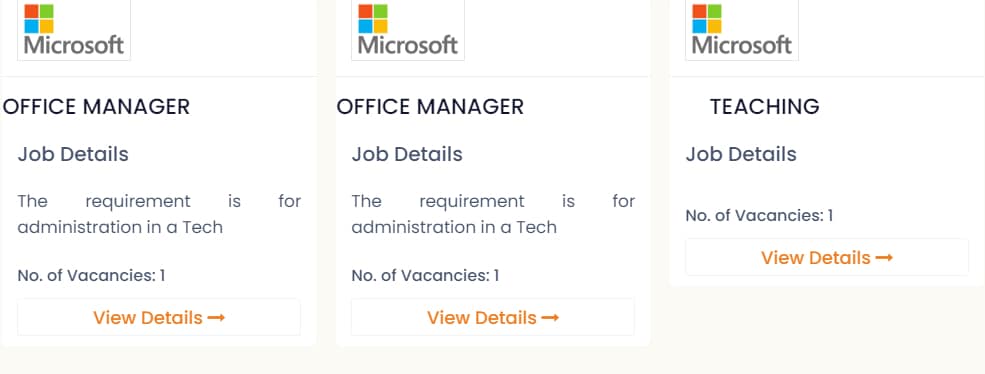Open View Details for the second Office Manager job
Viewport: 985px width, 374px height.
[493, 317]
